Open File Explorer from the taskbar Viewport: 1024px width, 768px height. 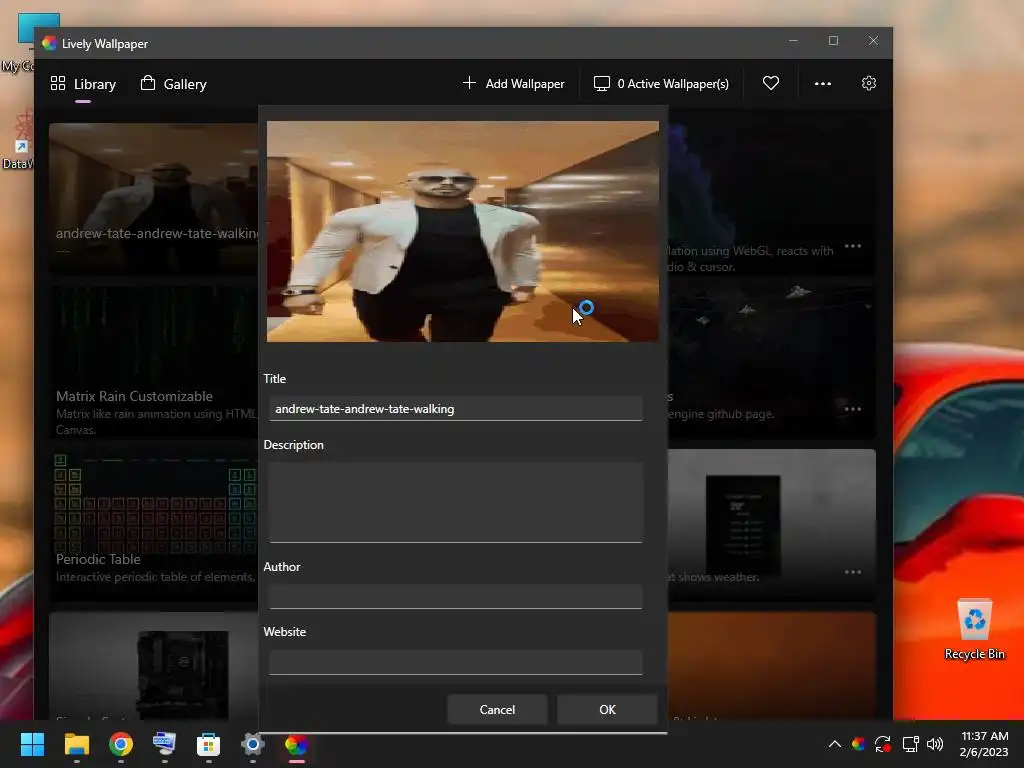click(x=76, y=744)
